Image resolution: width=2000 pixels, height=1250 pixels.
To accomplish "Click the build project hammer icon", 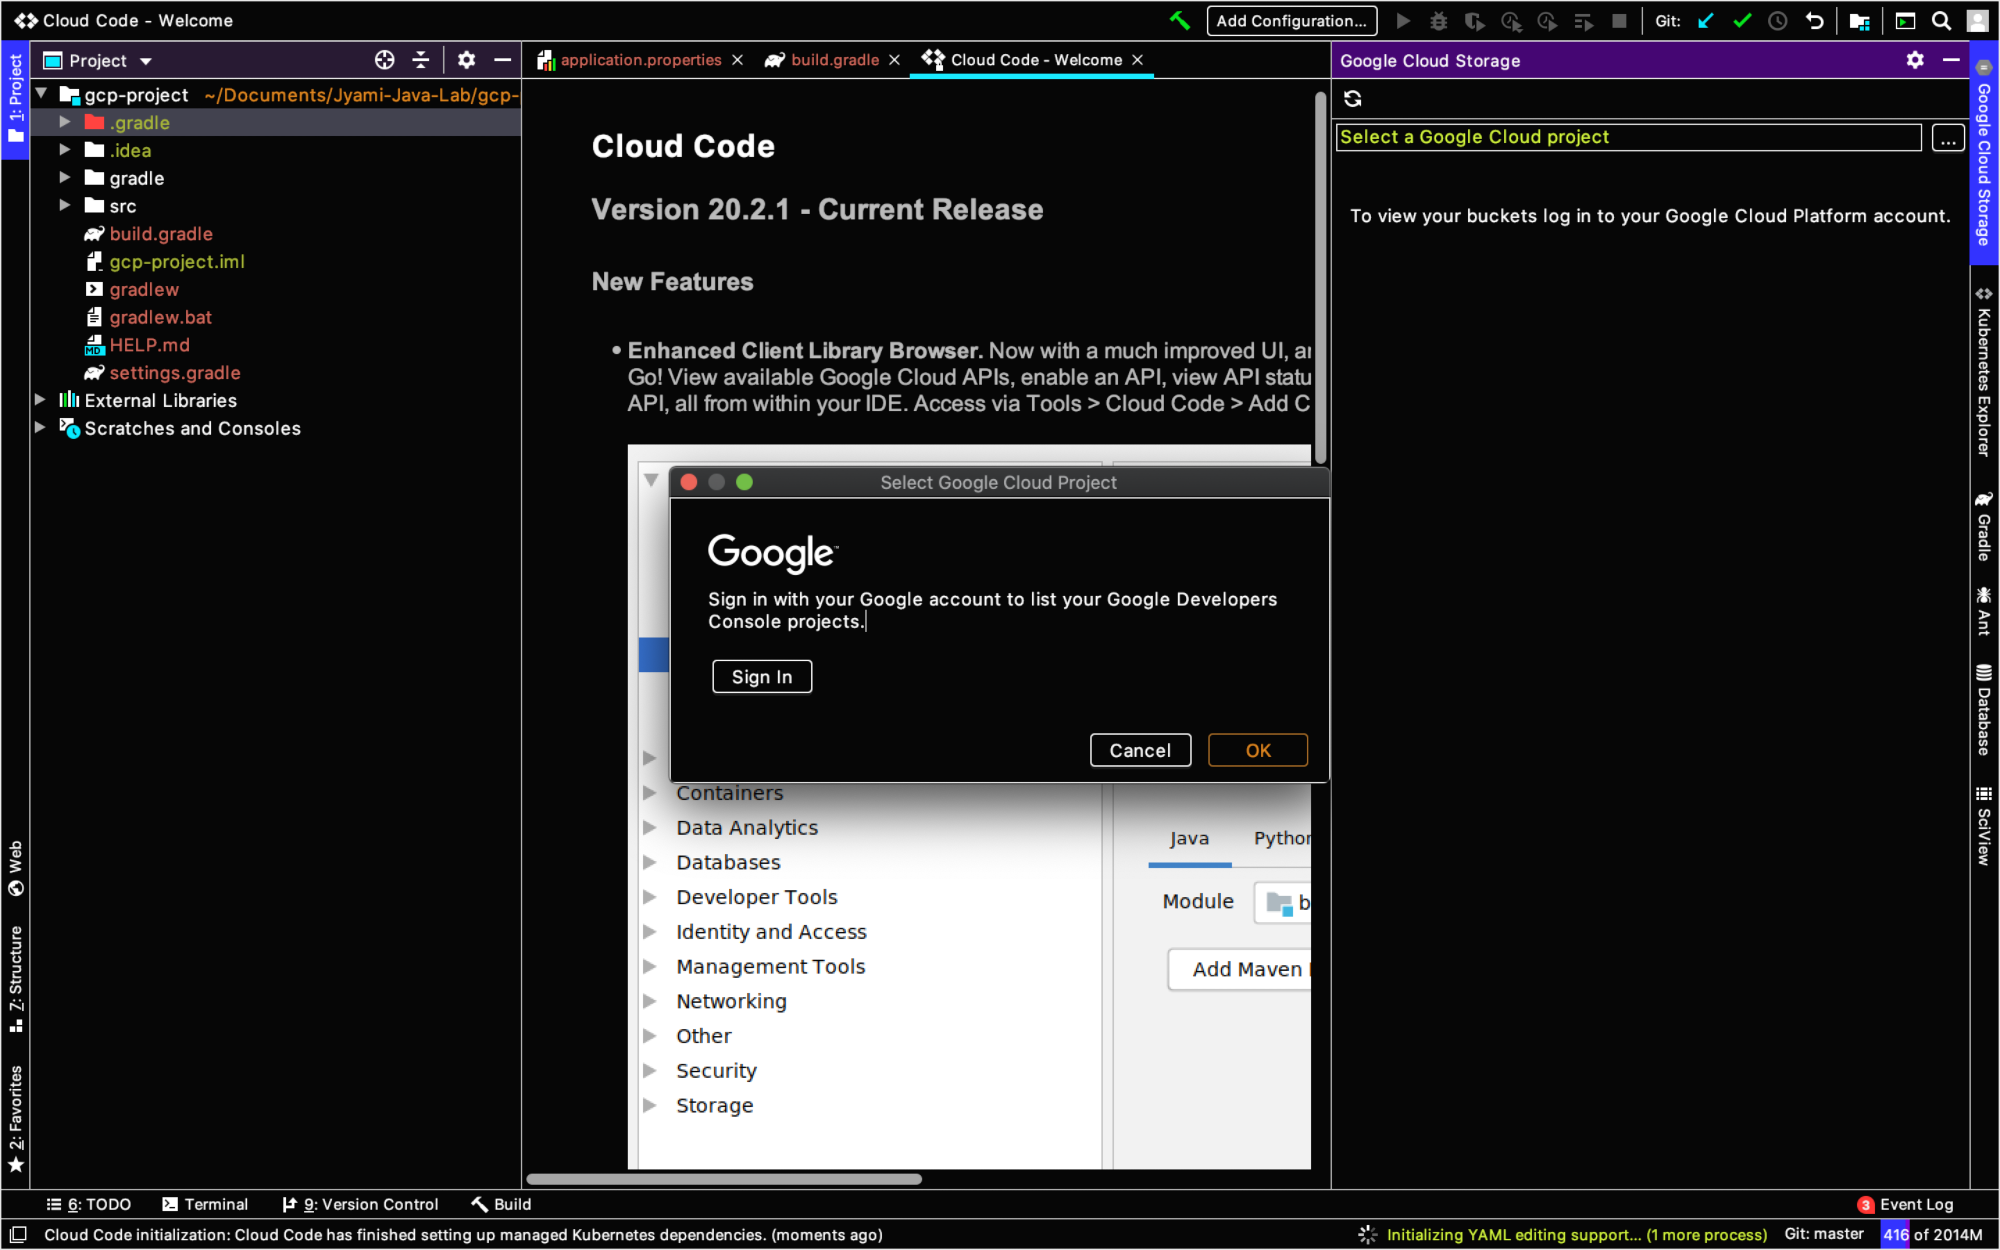I will click(x=1180, y=20).
